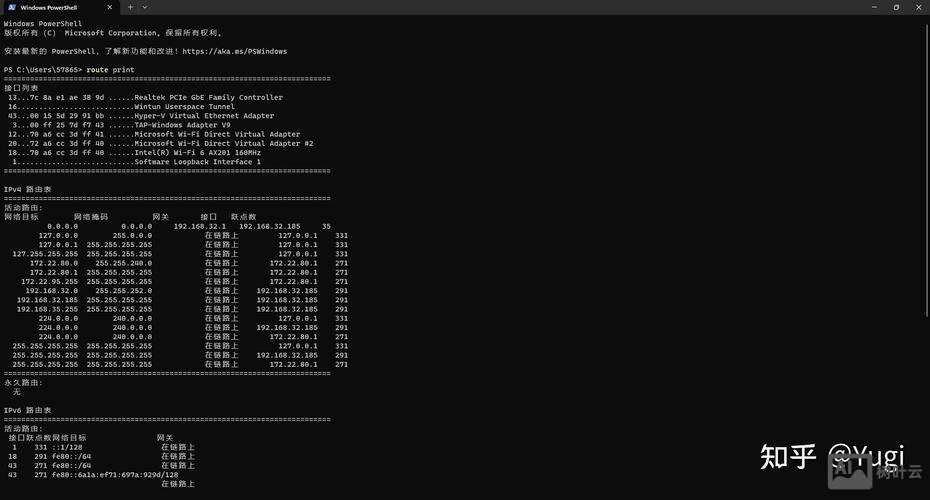Click the Realtek PCIe GbE Family Controller line
930x500 pixels.
pos(208,98)
